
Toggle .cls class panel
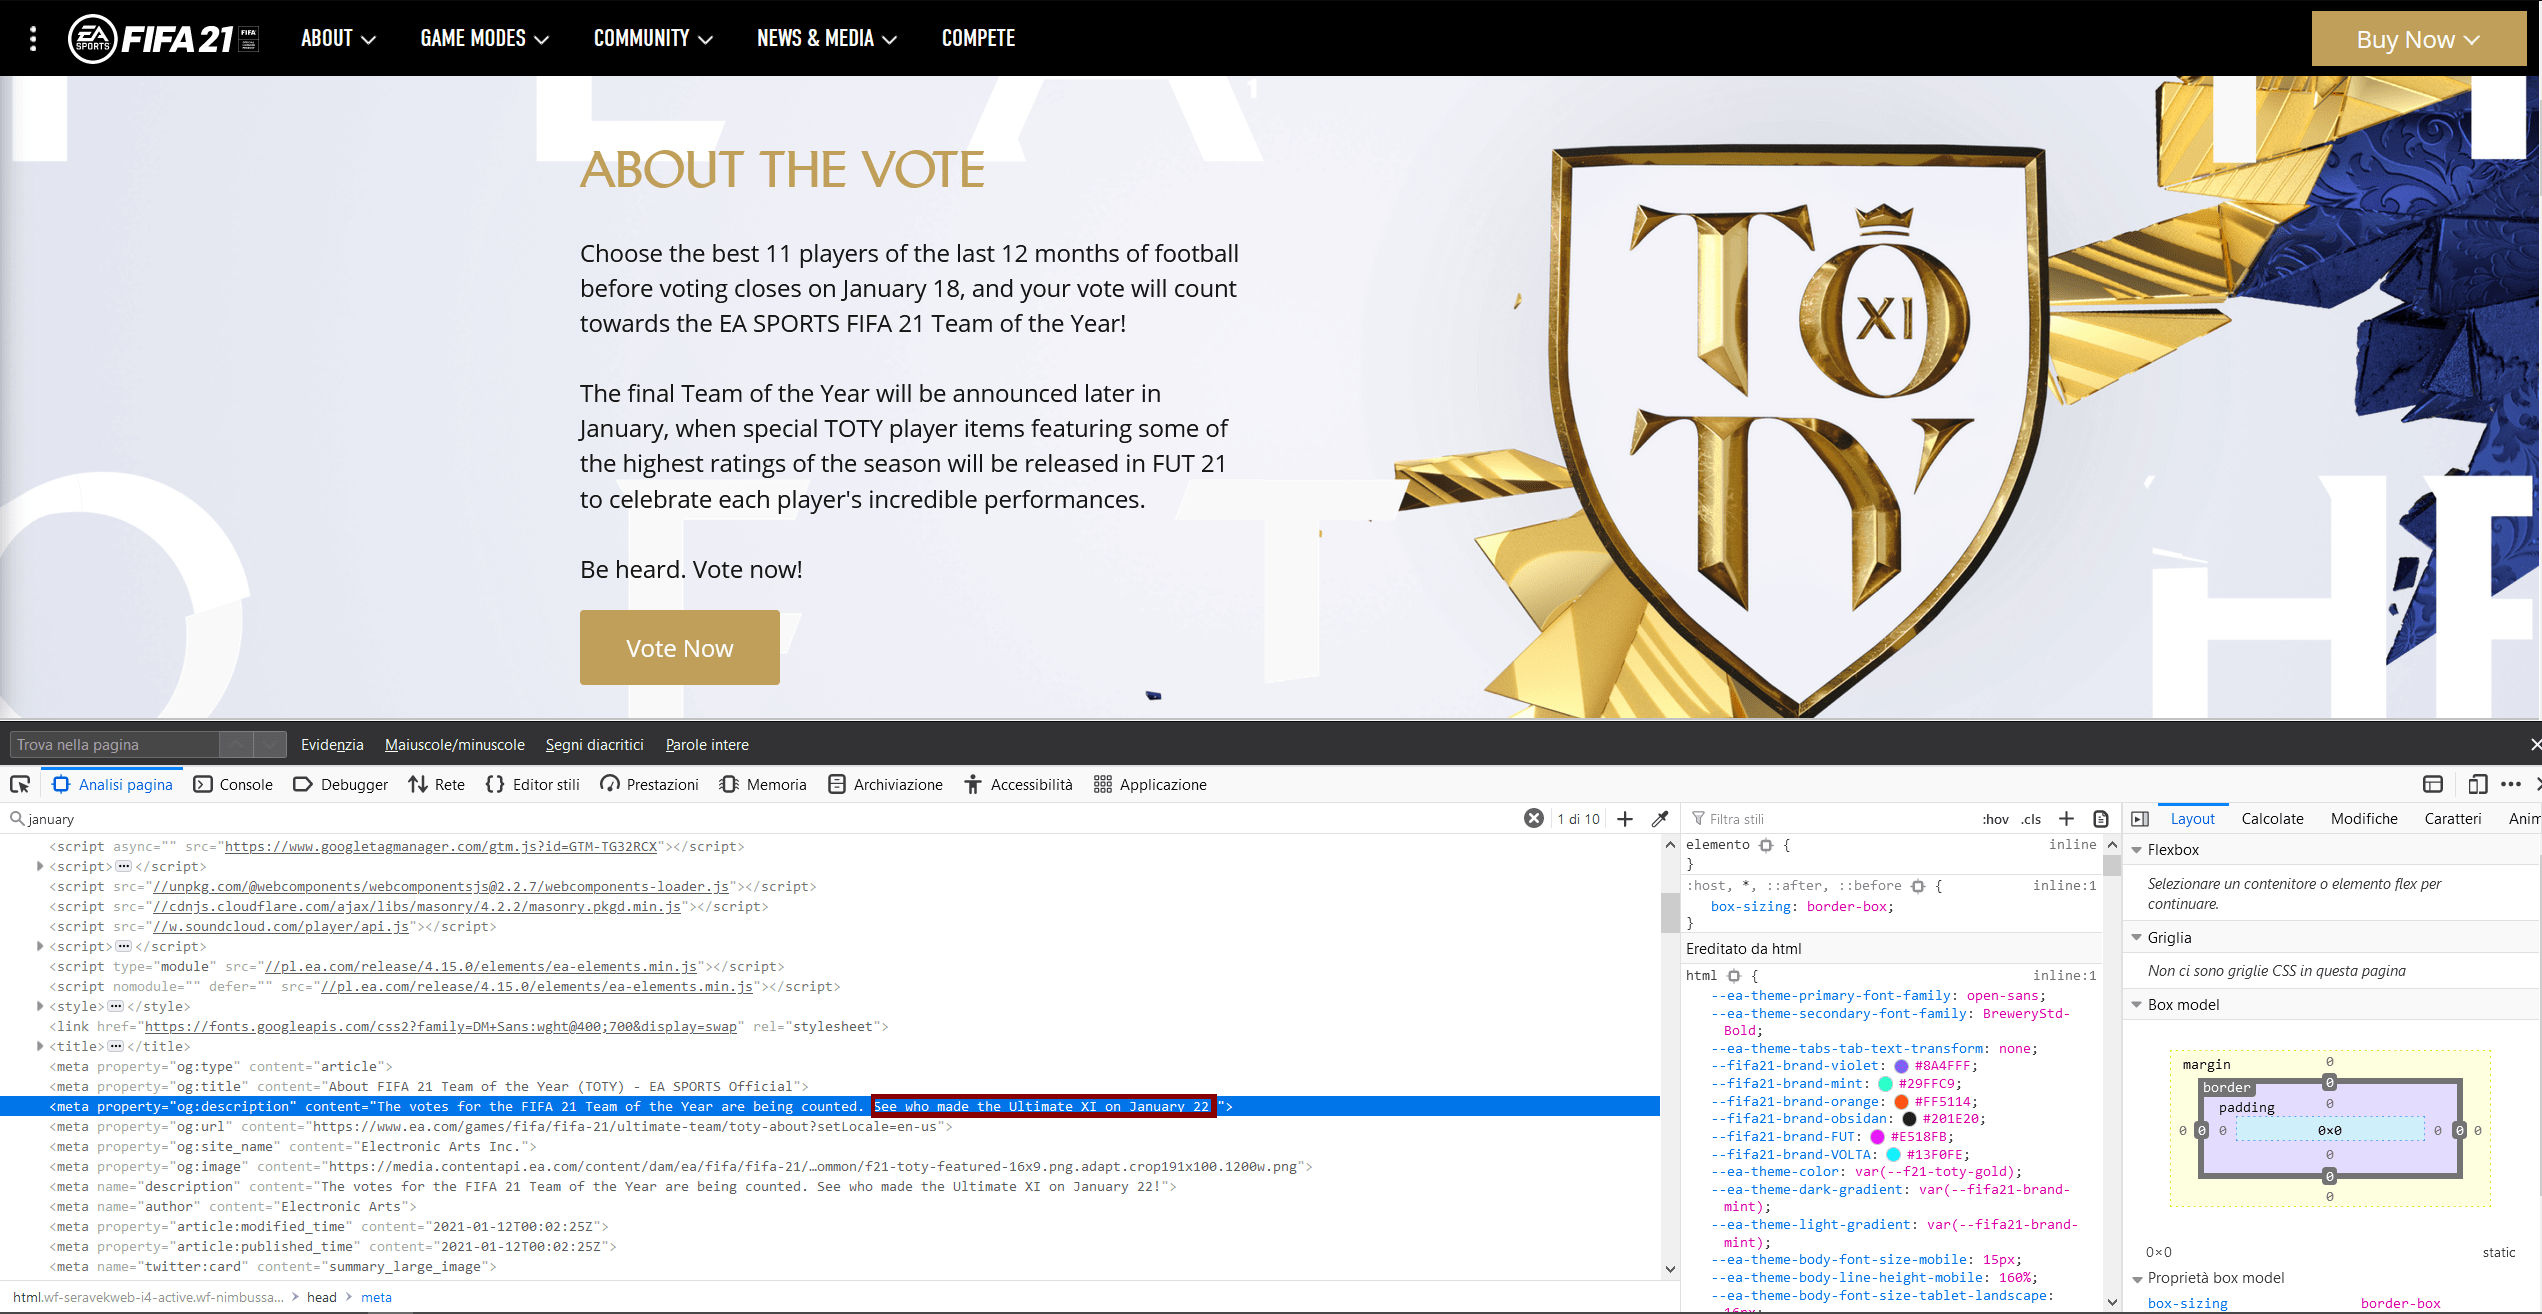2031,819
